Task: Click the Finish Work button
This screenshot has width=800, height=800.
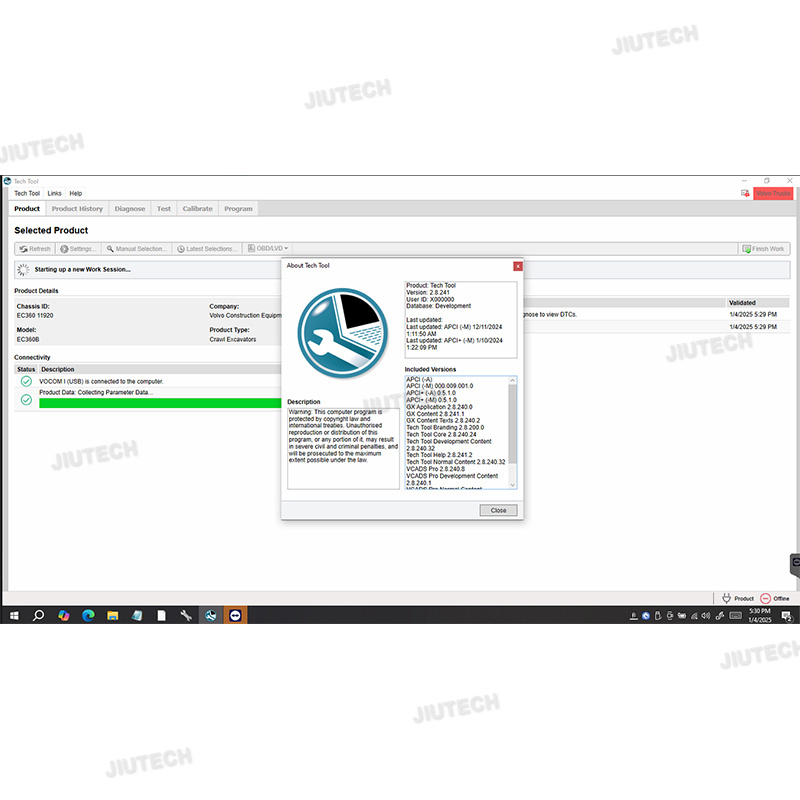Action: (764, 249)
